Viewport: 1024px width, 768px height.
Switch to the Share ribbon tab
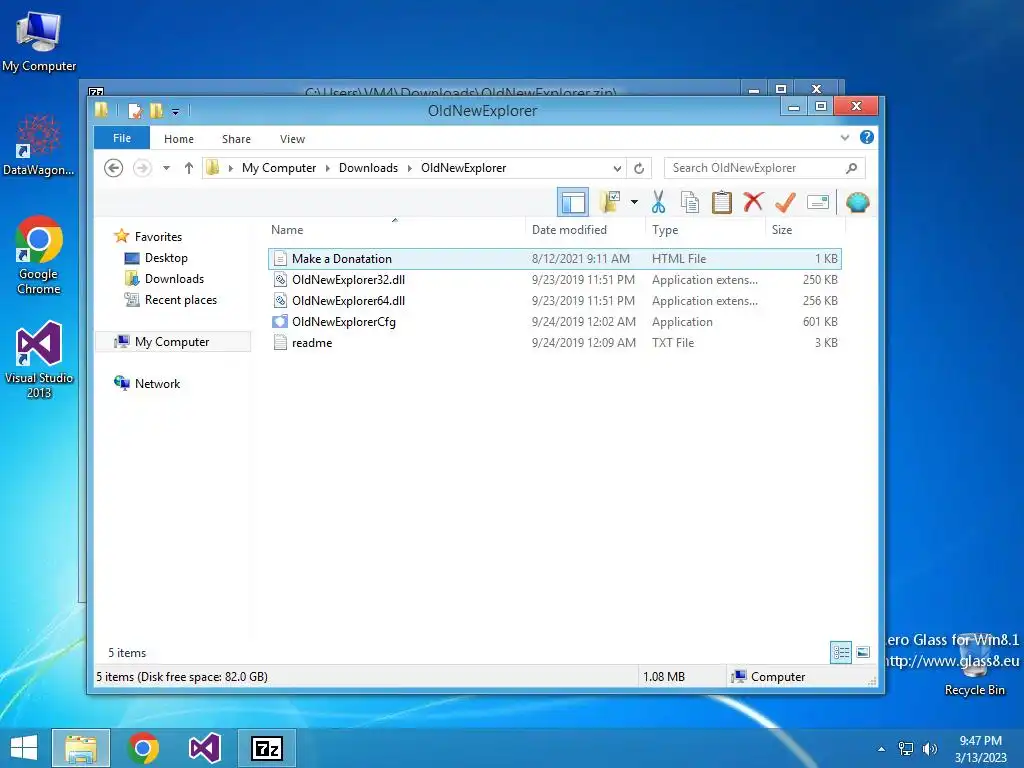(x=236, y=139)
